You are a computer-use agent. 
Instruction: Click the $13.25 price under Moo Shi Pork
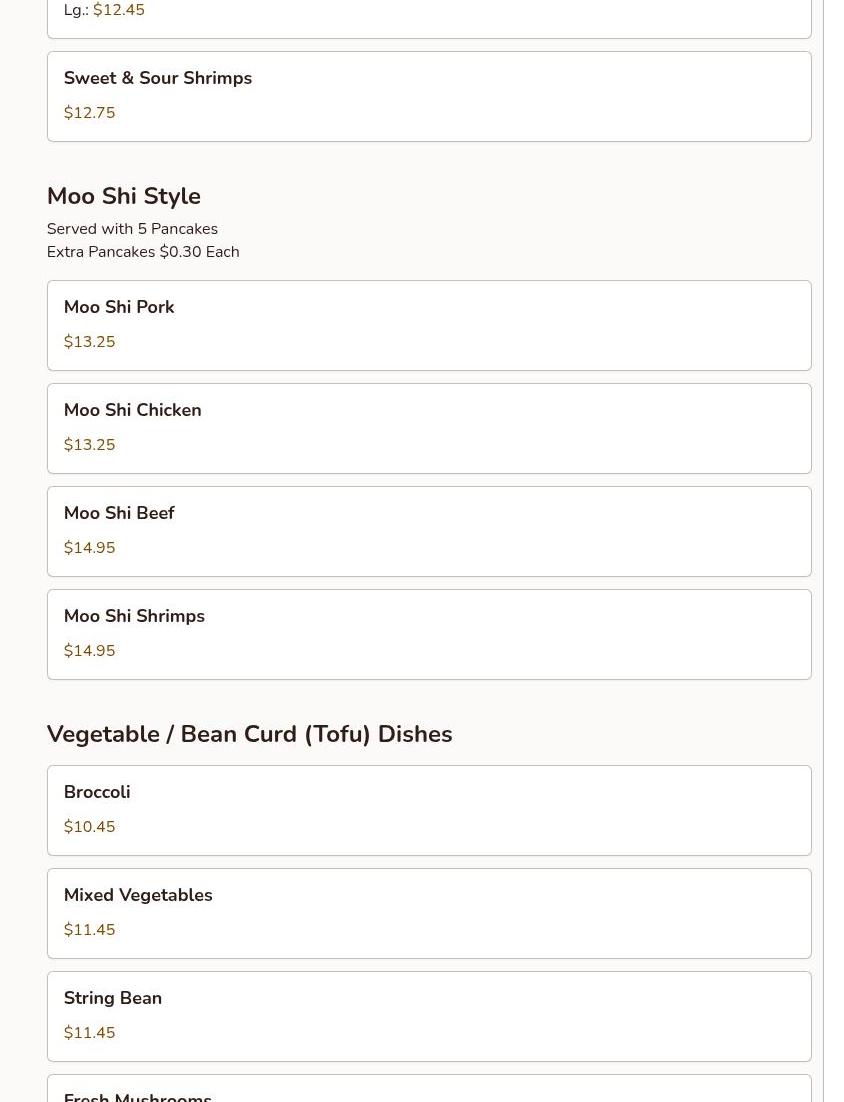(89, 342)
